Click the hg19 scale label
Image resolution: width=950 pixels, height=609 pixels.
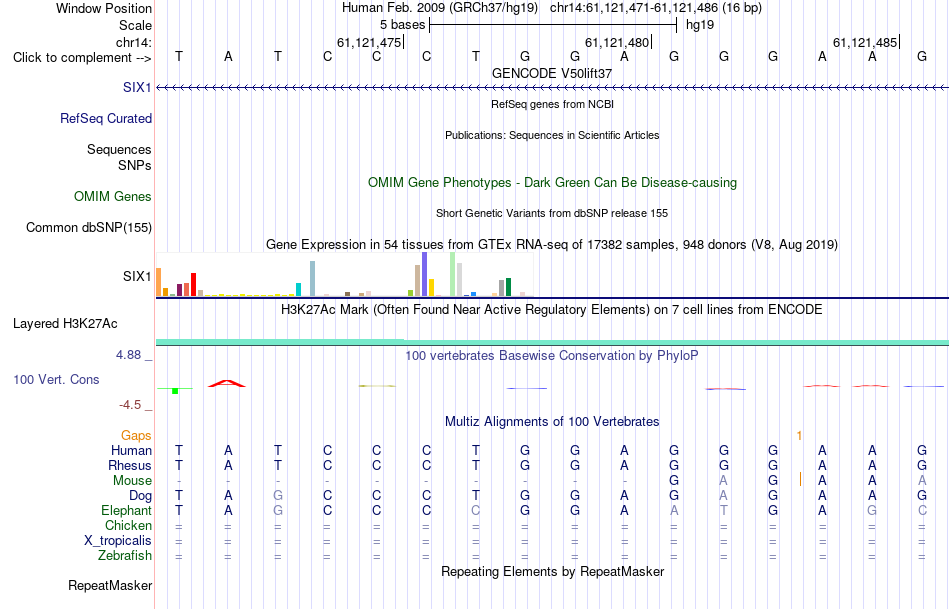pyautogui.click(x=700, y=25)
